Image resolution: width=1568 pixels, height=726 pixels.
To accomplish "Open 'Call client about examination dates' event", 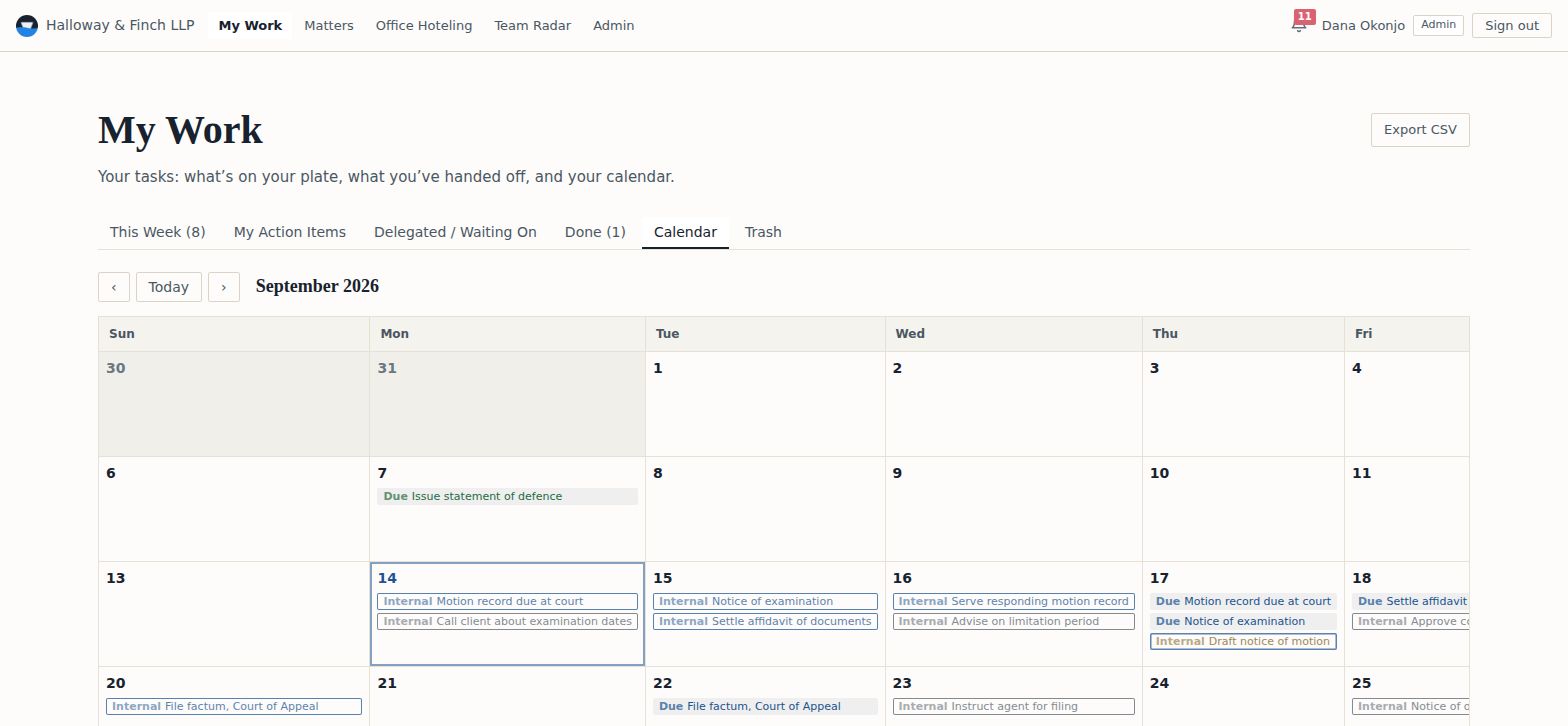I will [507, 621].
